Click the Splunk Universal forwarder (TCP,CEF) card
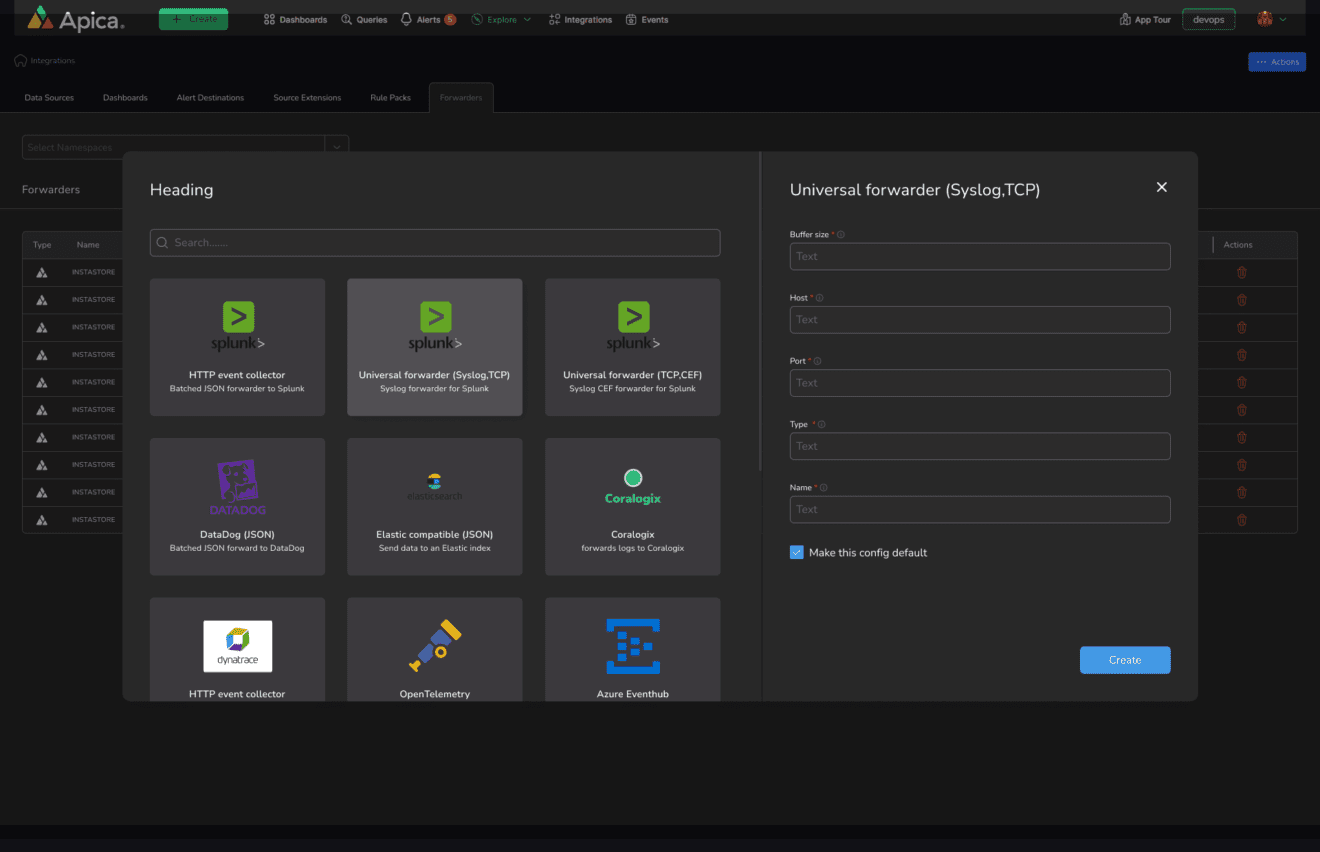Image resolution: width=1320 pixels, height=852 pixels. point(632,347)
